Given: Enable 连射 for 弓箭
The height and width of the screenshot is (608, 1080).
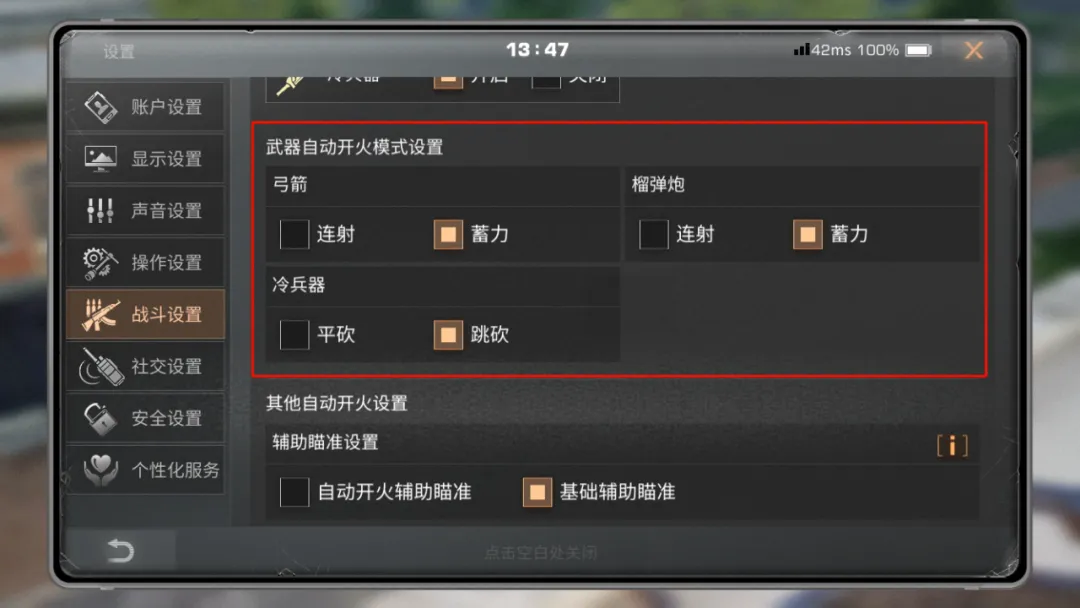Looking at the screenshot, I should tap(294, 234).
